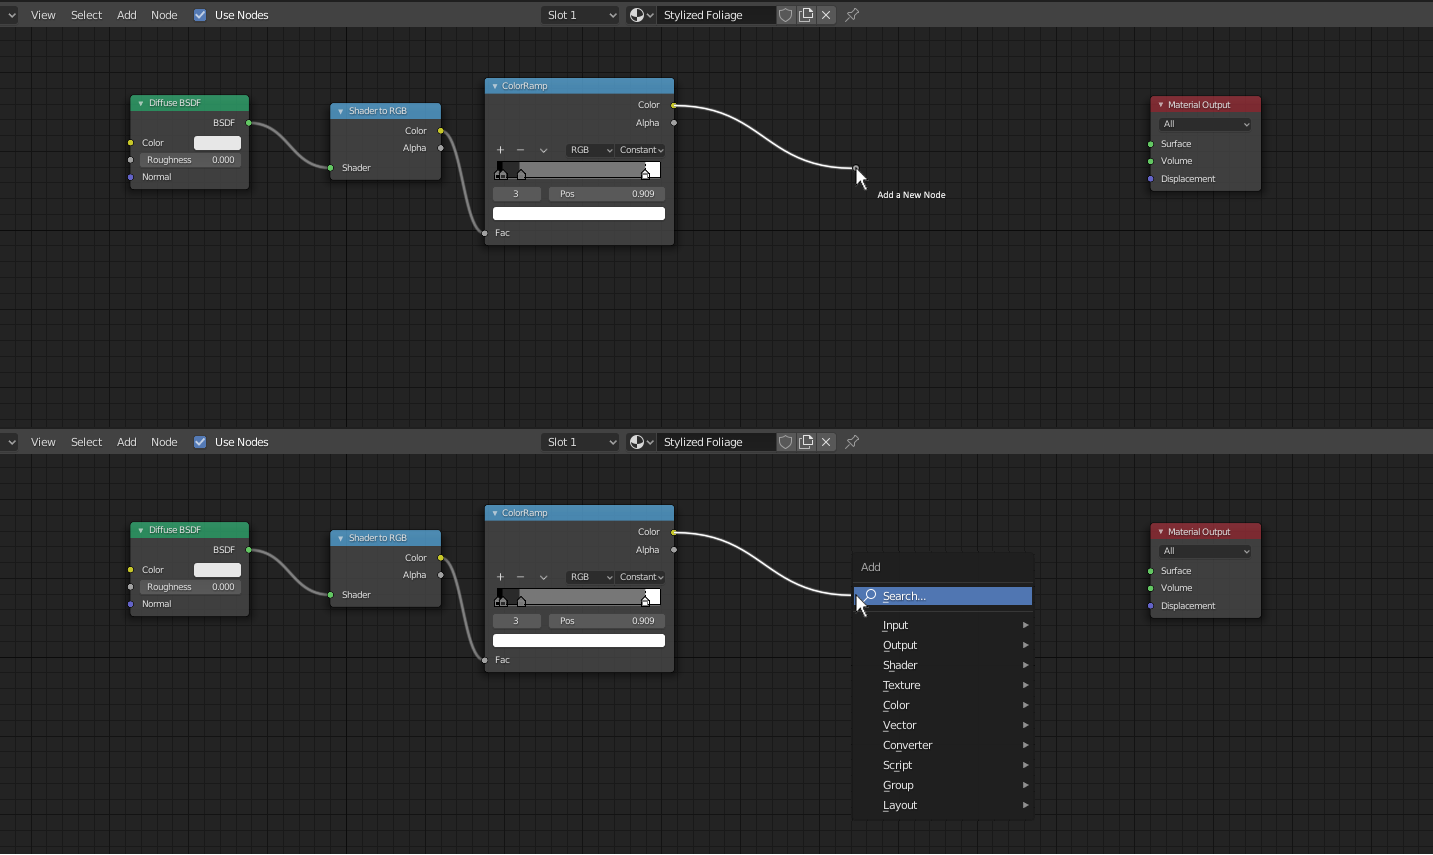The image size is (1433, 855).
Task: Click white stop color swatch in bottom ColorRamp
Action: coord(579,640)
